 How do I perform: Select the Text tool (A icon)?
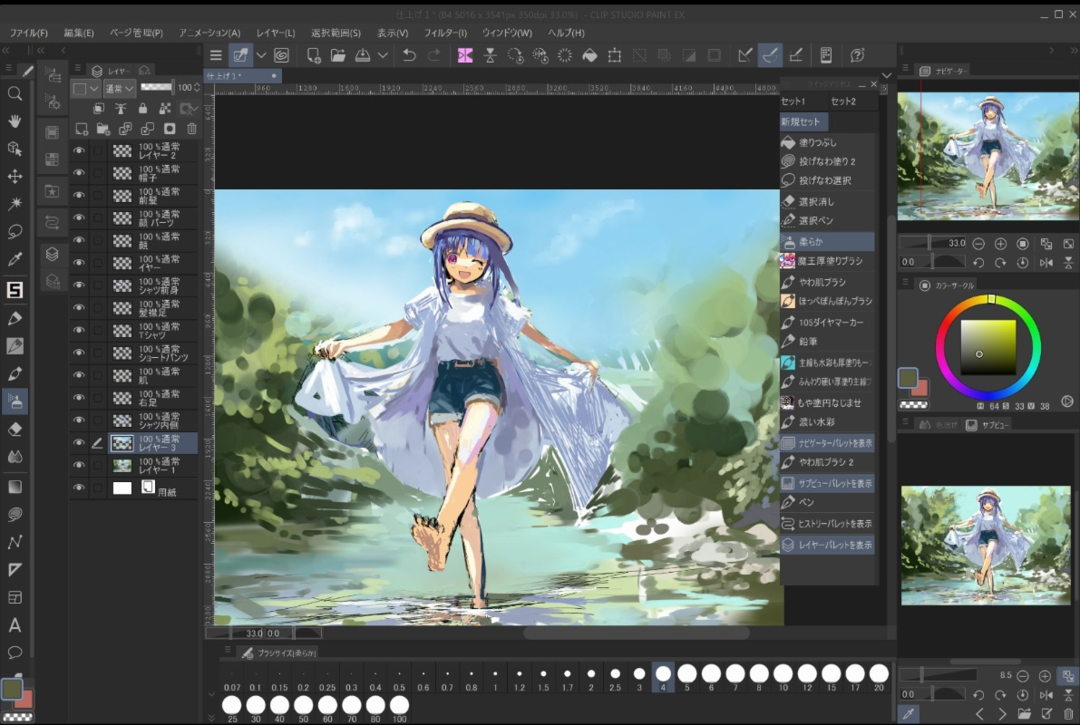tap(15, 625)
